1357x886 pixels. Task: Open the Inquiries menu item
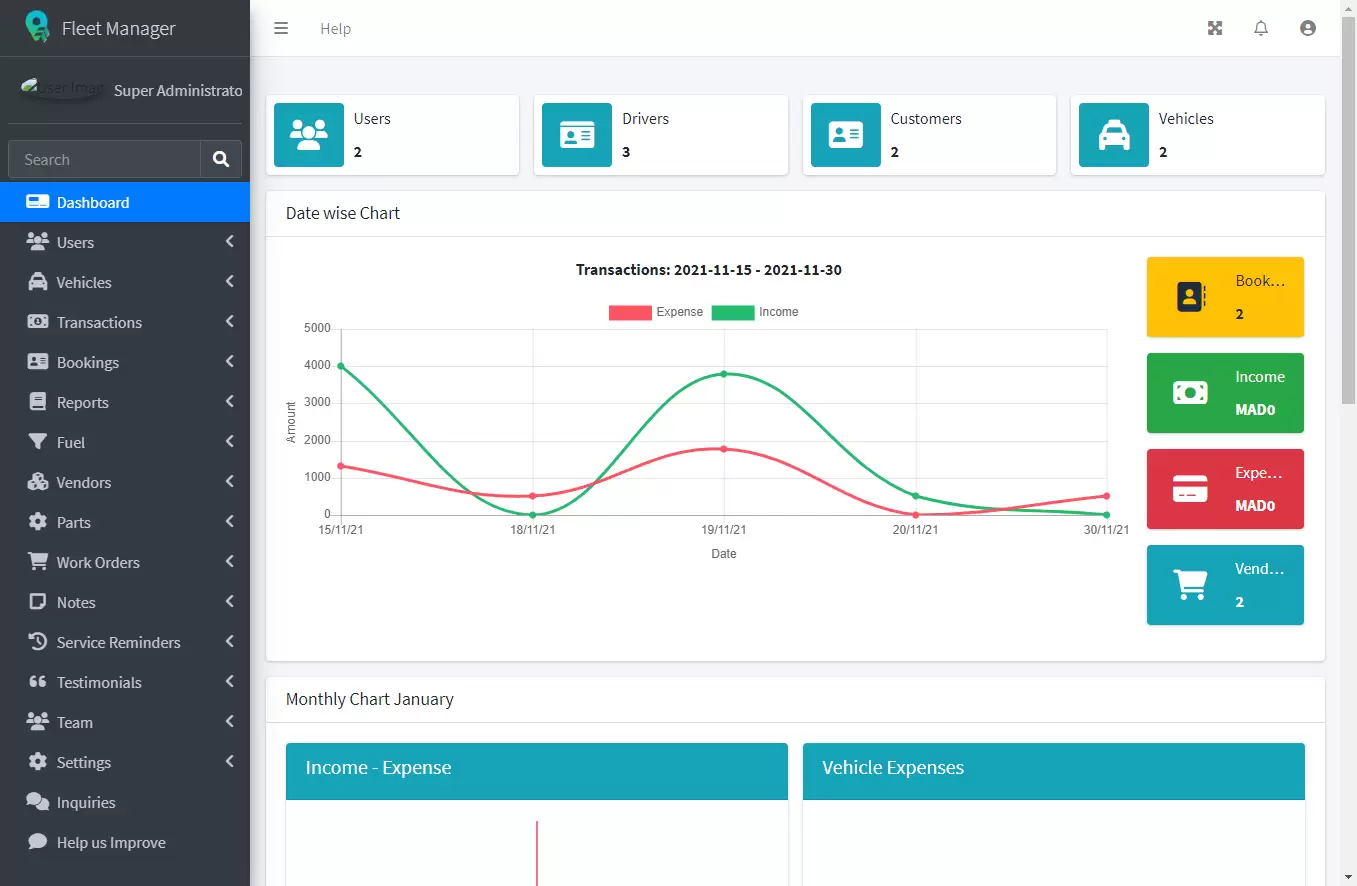tap(125, 802)
